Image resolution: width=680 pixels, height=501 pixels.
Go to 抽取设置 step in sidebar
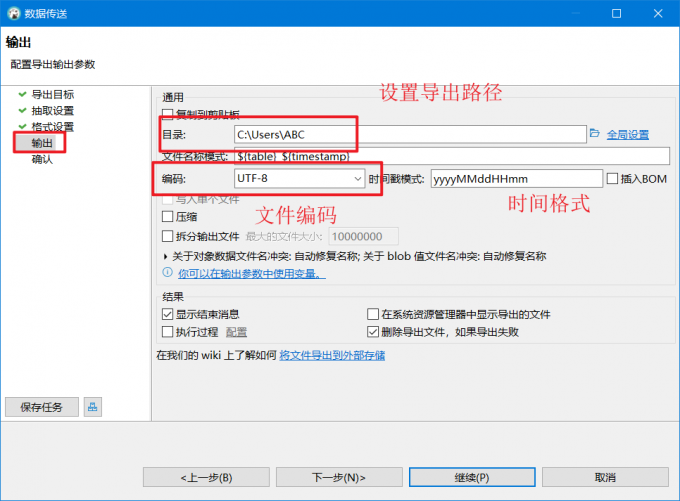click(x=52, y=110)
